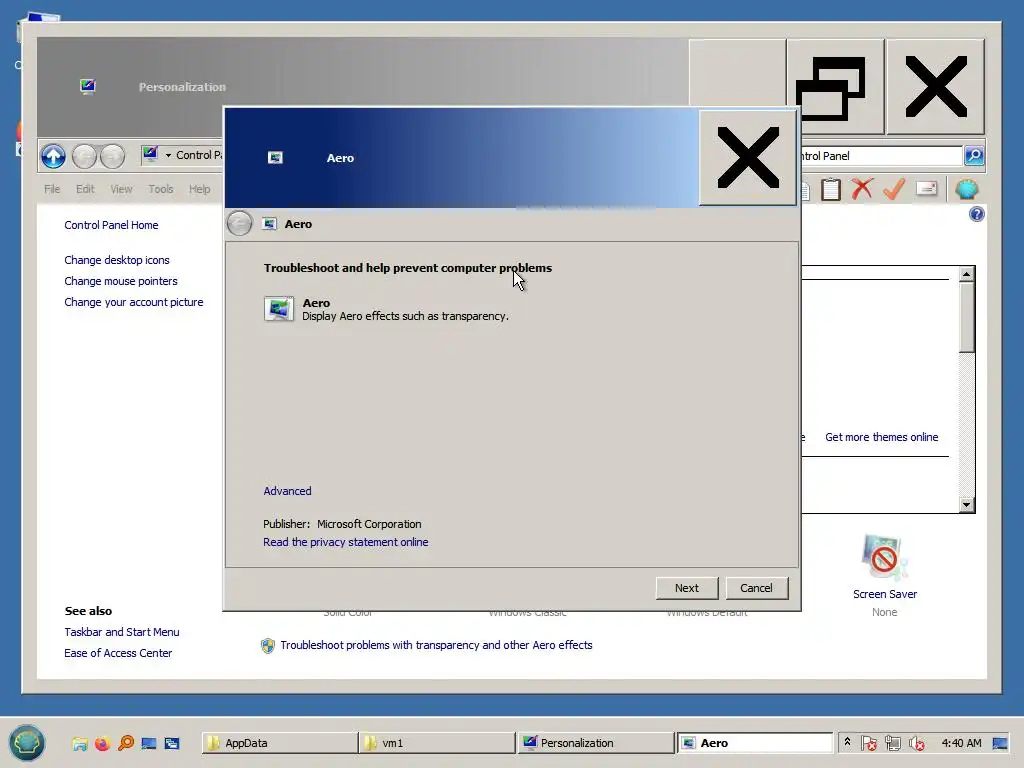Switch to AppData taskbar window
The image size is (1024, 768).
280,743
